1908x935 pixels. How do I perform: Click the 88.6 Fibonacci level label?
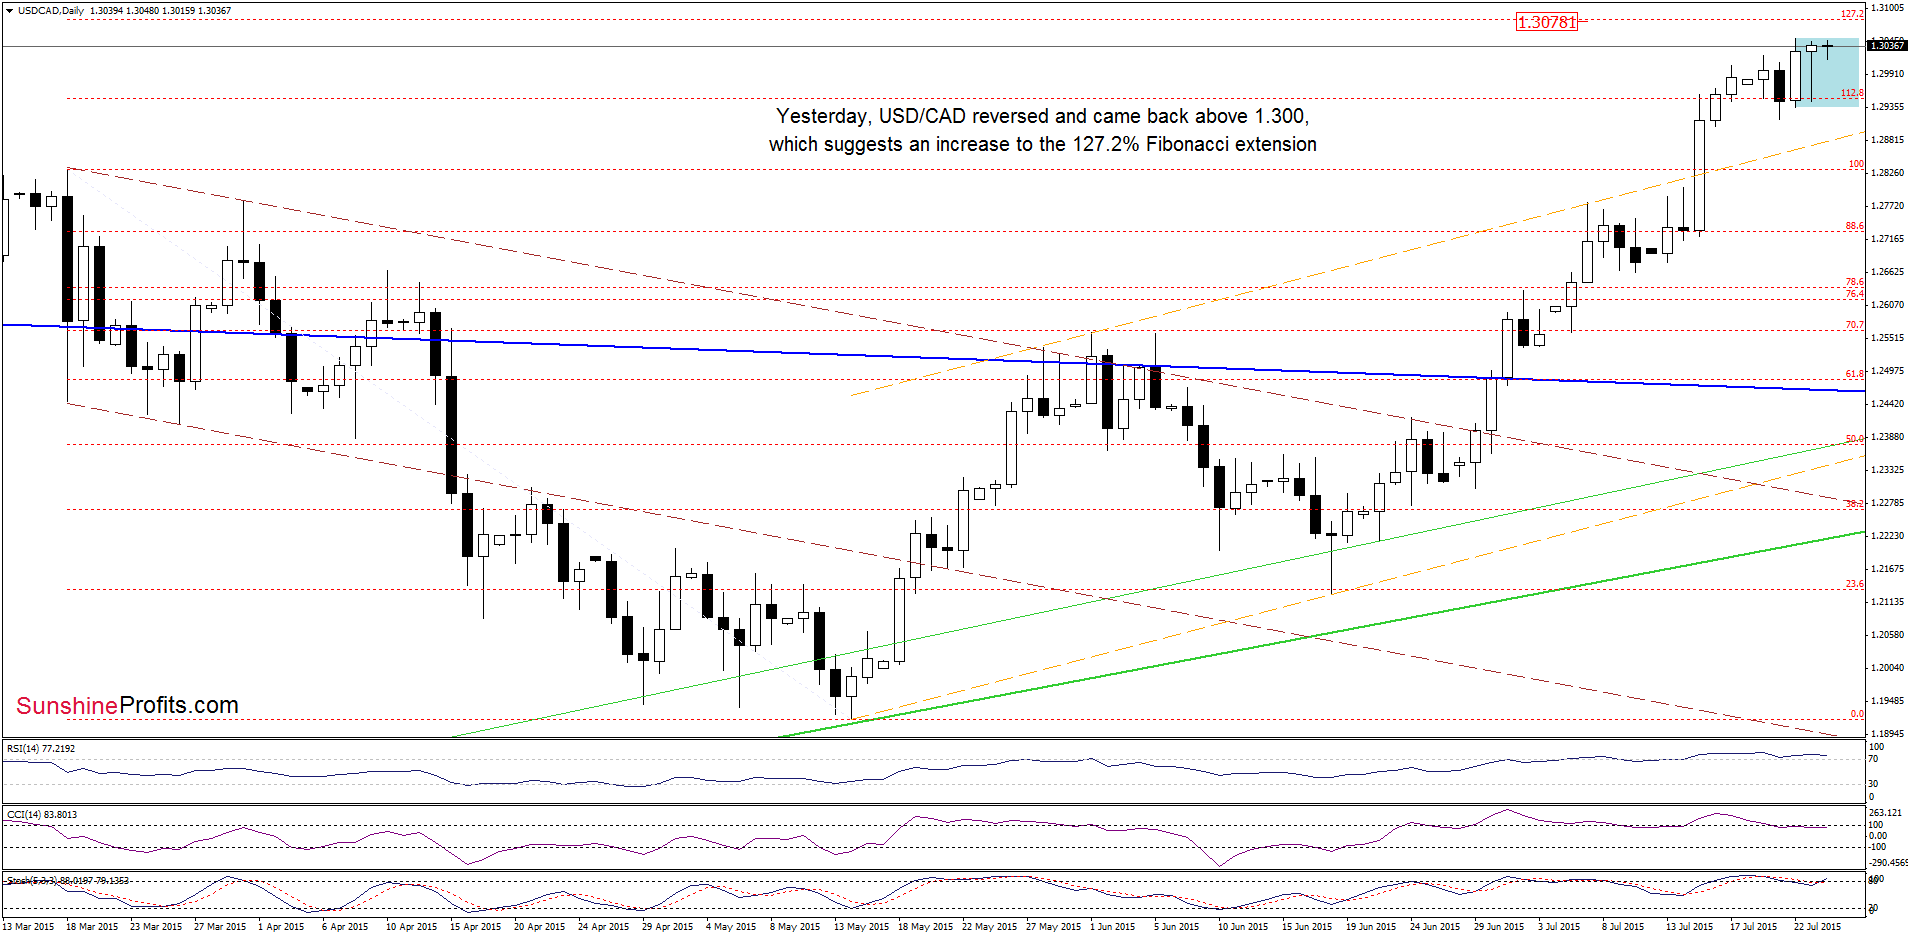click(1854, 226)
